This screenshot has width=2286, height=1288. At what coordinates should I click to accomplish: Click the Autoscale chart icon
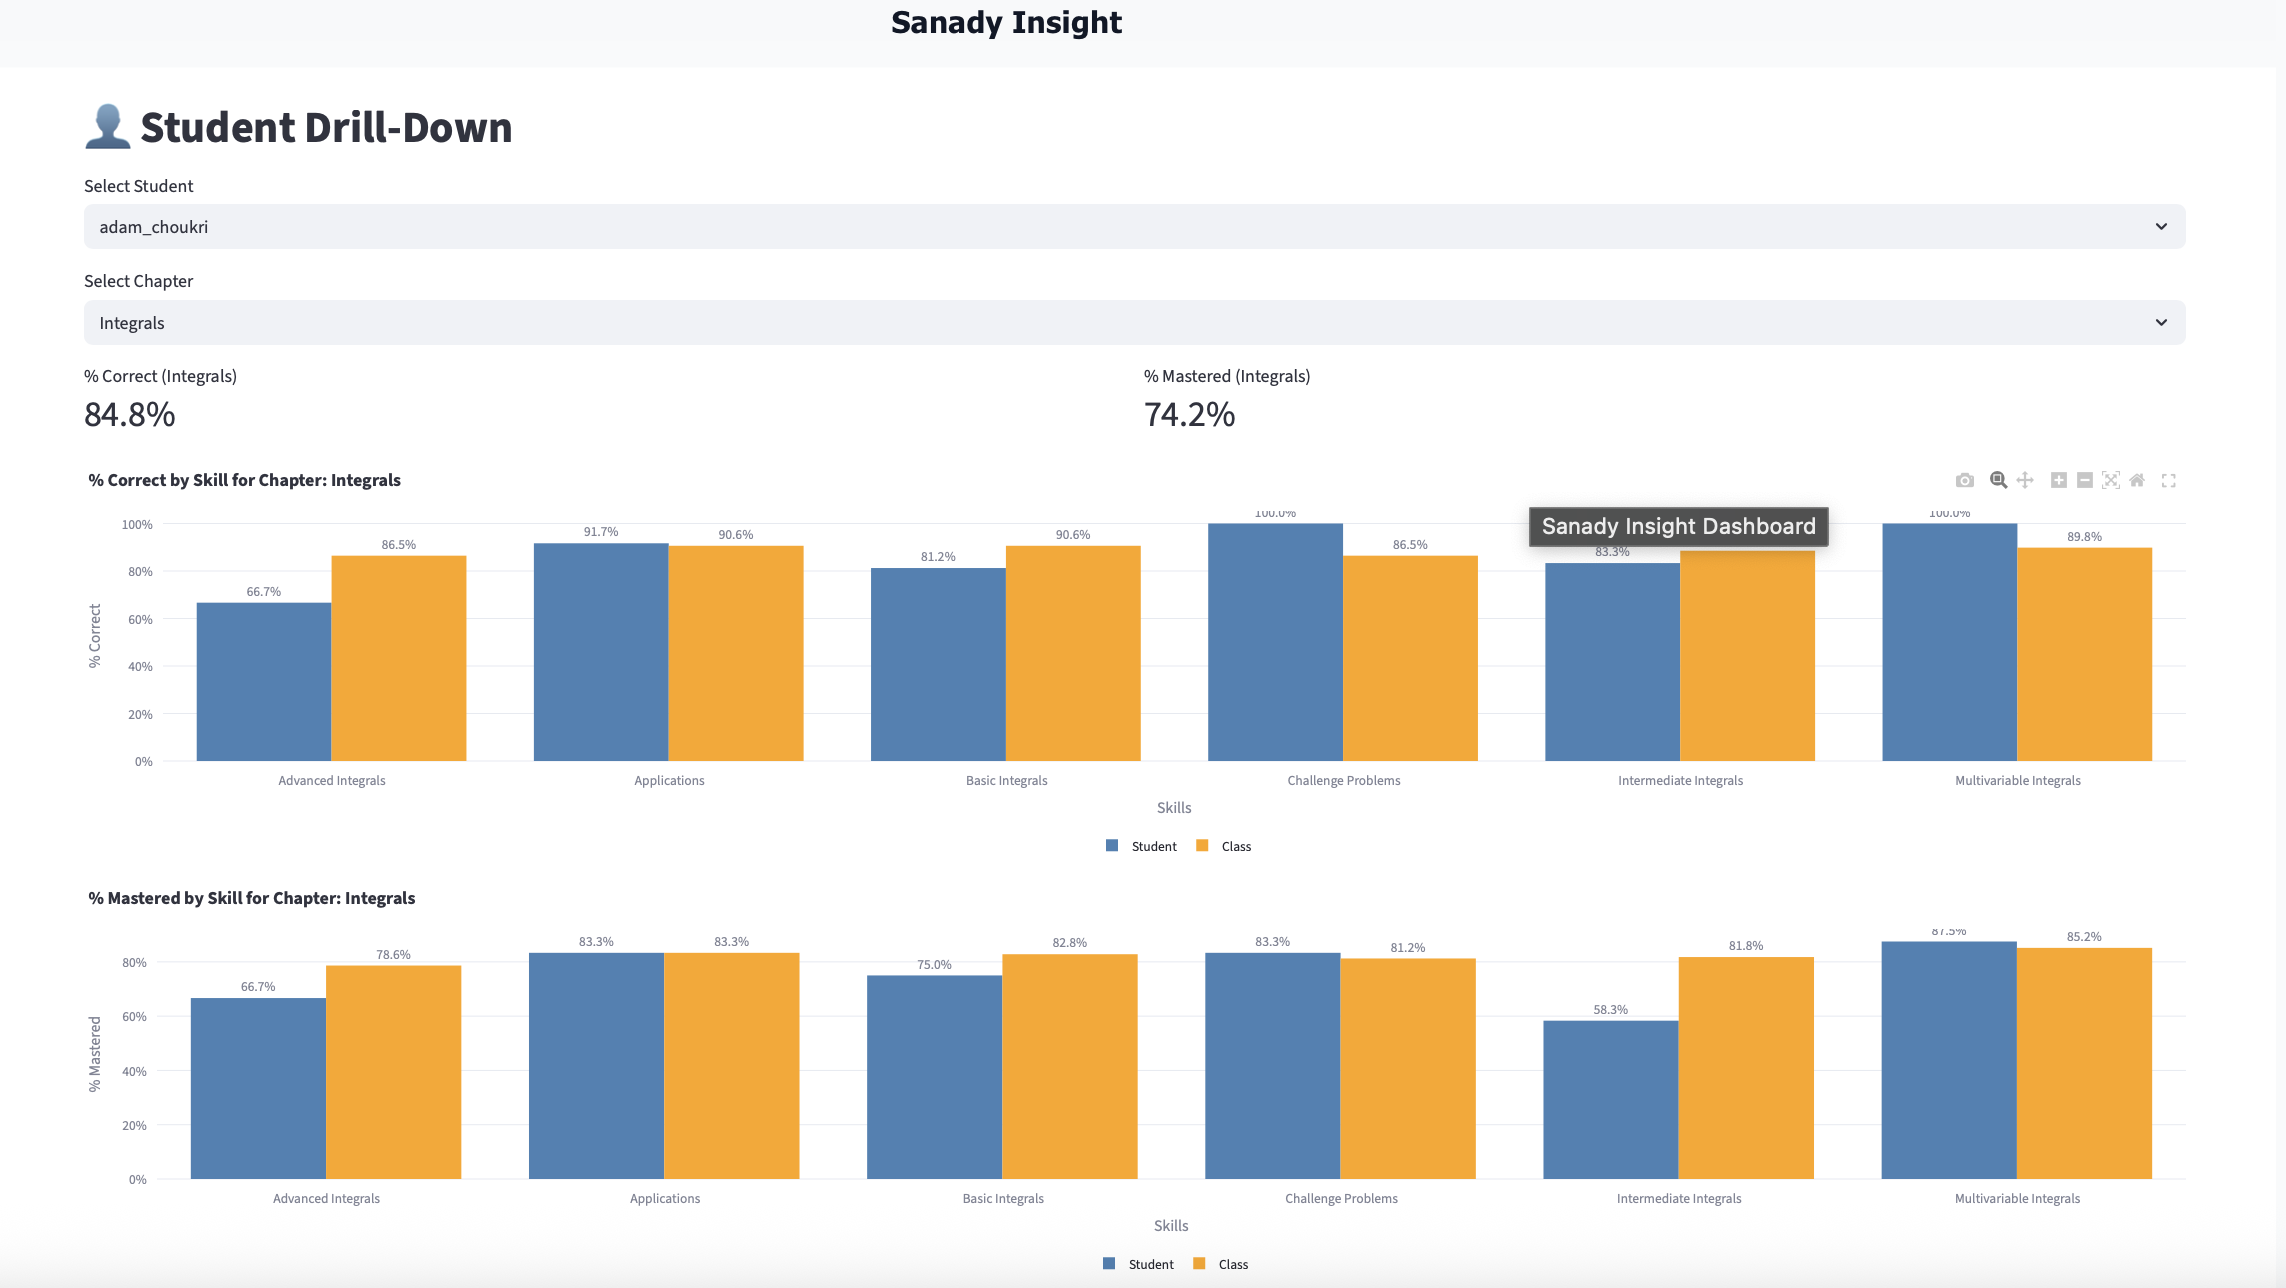pyautogui.click(x=2111, y=481)
